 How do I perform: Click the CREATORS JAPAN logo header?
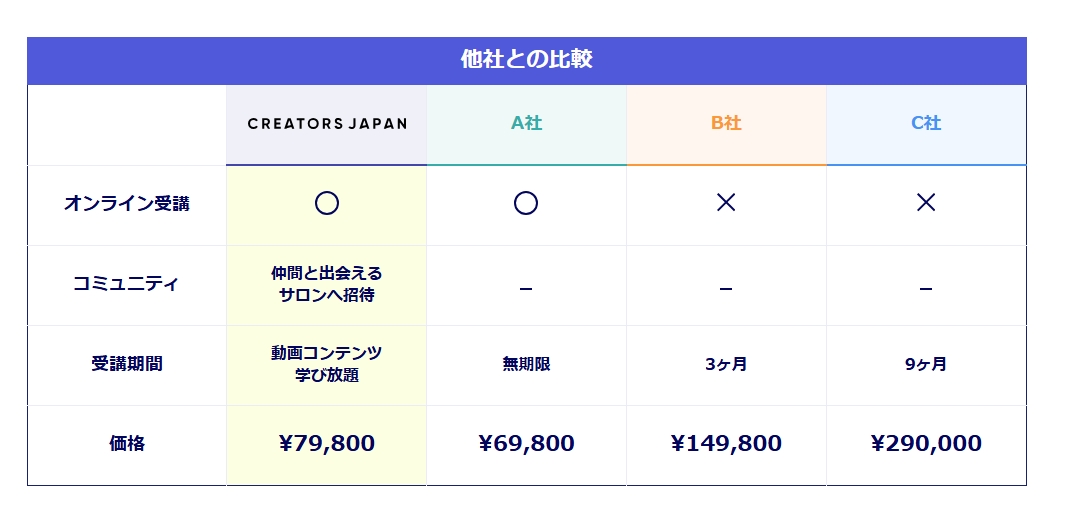pos(327,124)
